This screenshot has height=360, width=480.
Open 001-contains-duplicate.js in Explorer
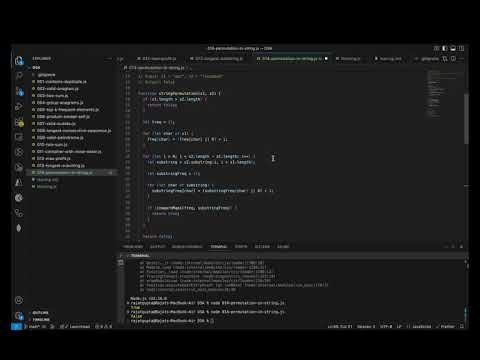pos(72,82)
